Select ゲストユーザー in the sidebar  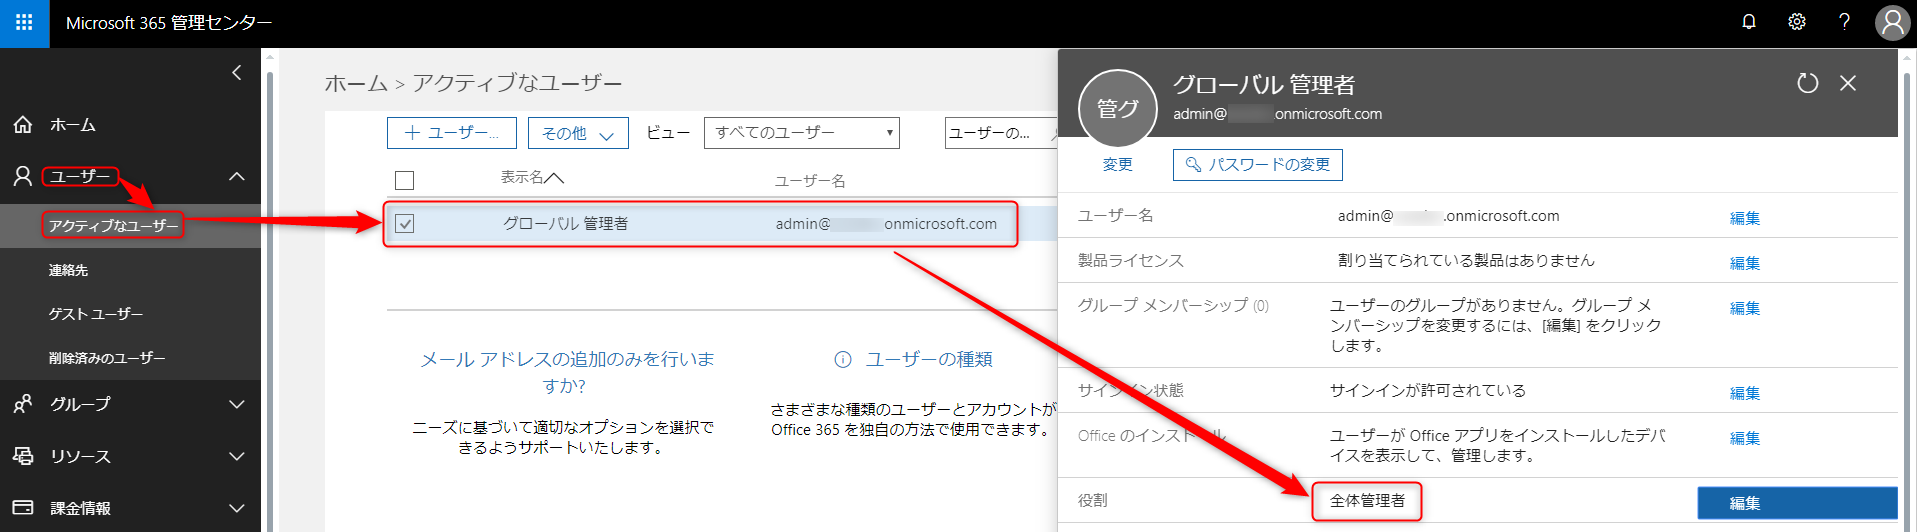(x=96, y=314)
